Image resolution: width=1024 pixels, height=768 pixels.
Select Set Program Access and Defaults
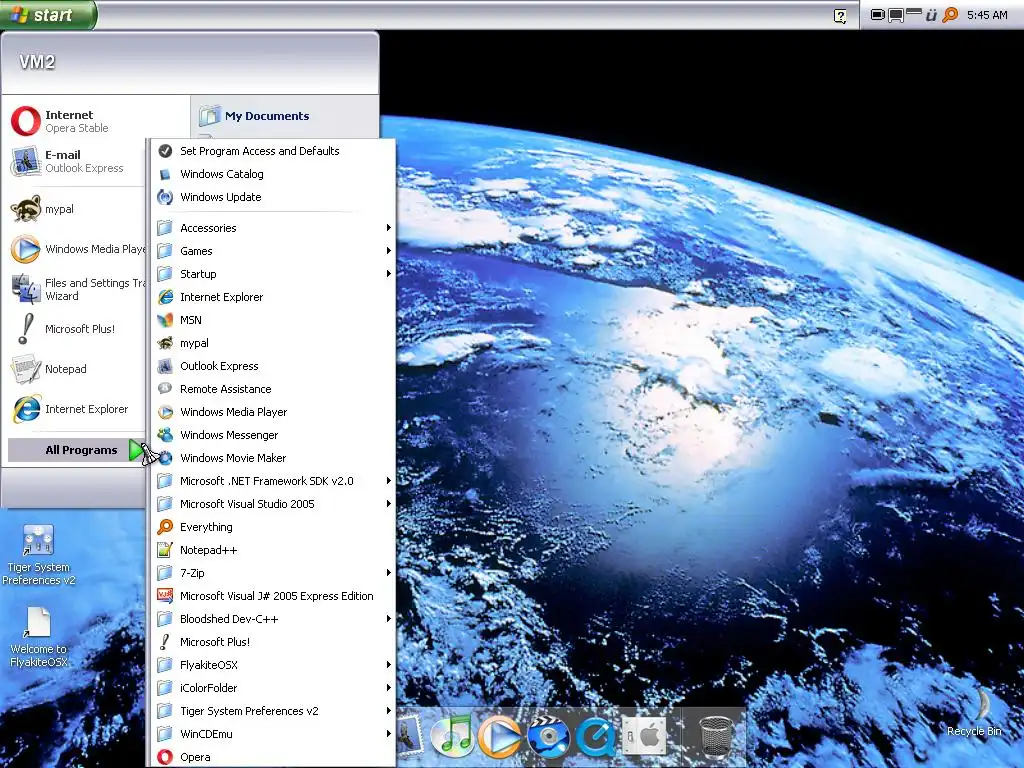tap(272, 151)
